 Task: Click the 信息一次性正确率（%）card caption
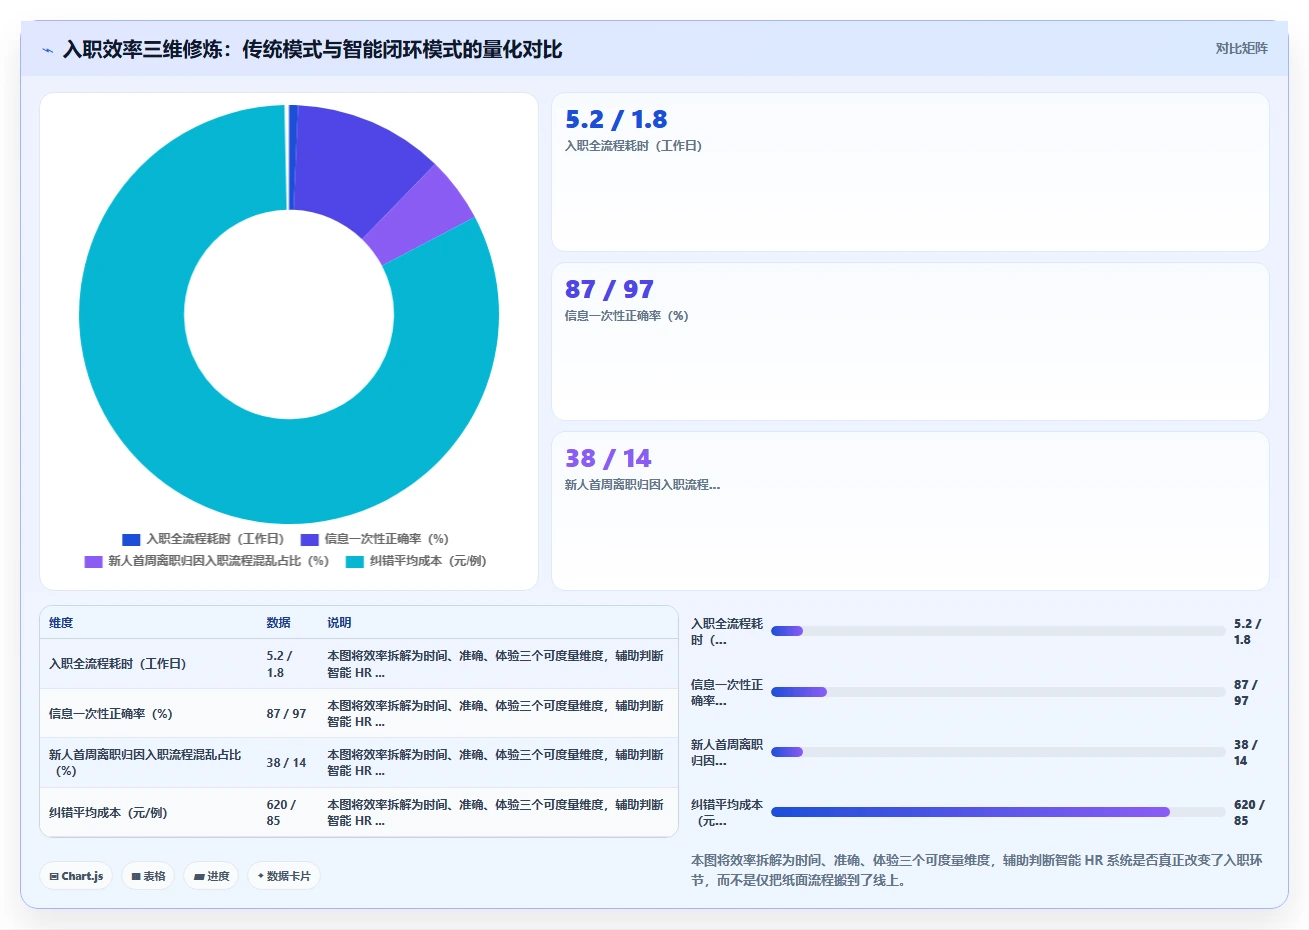[x=627, y=316]
